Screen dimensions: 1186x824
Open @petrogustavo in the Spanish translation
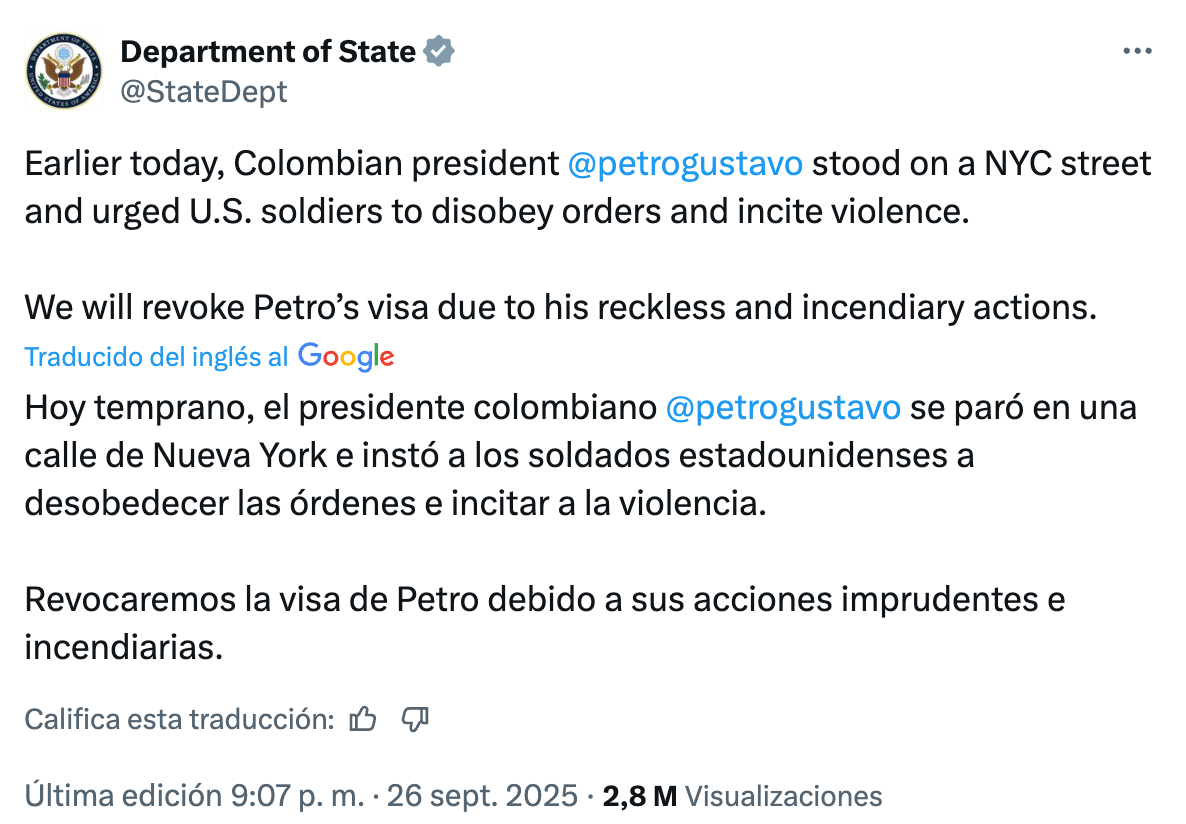(x=782, y=407)
